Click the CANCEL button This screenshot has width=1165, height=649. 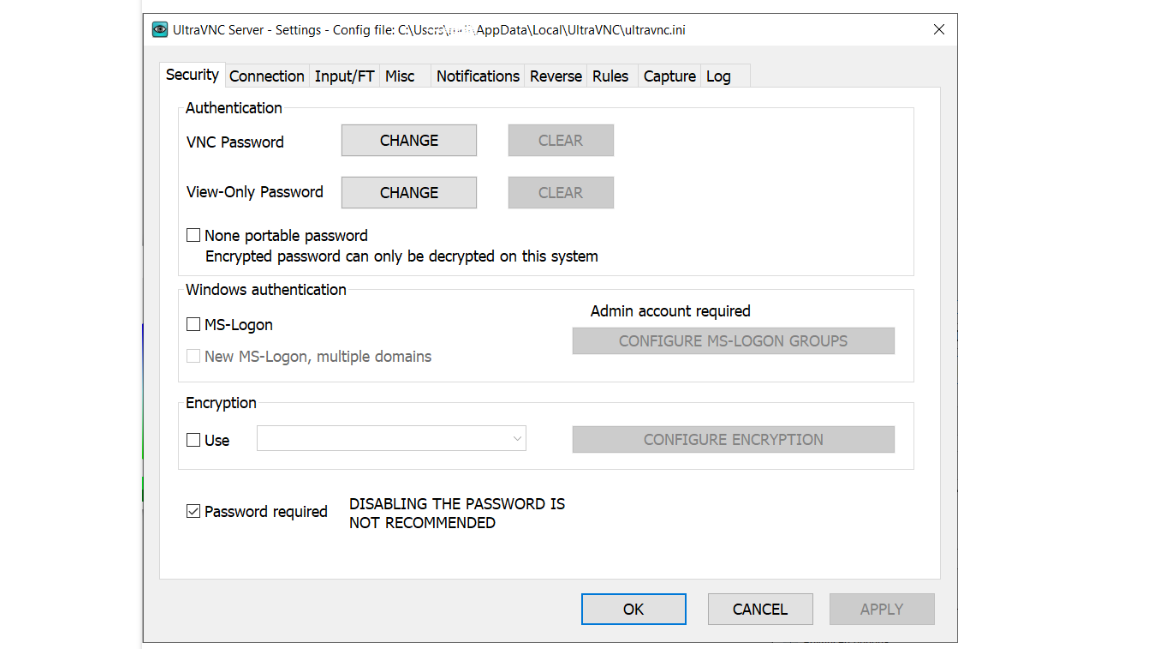760,609
